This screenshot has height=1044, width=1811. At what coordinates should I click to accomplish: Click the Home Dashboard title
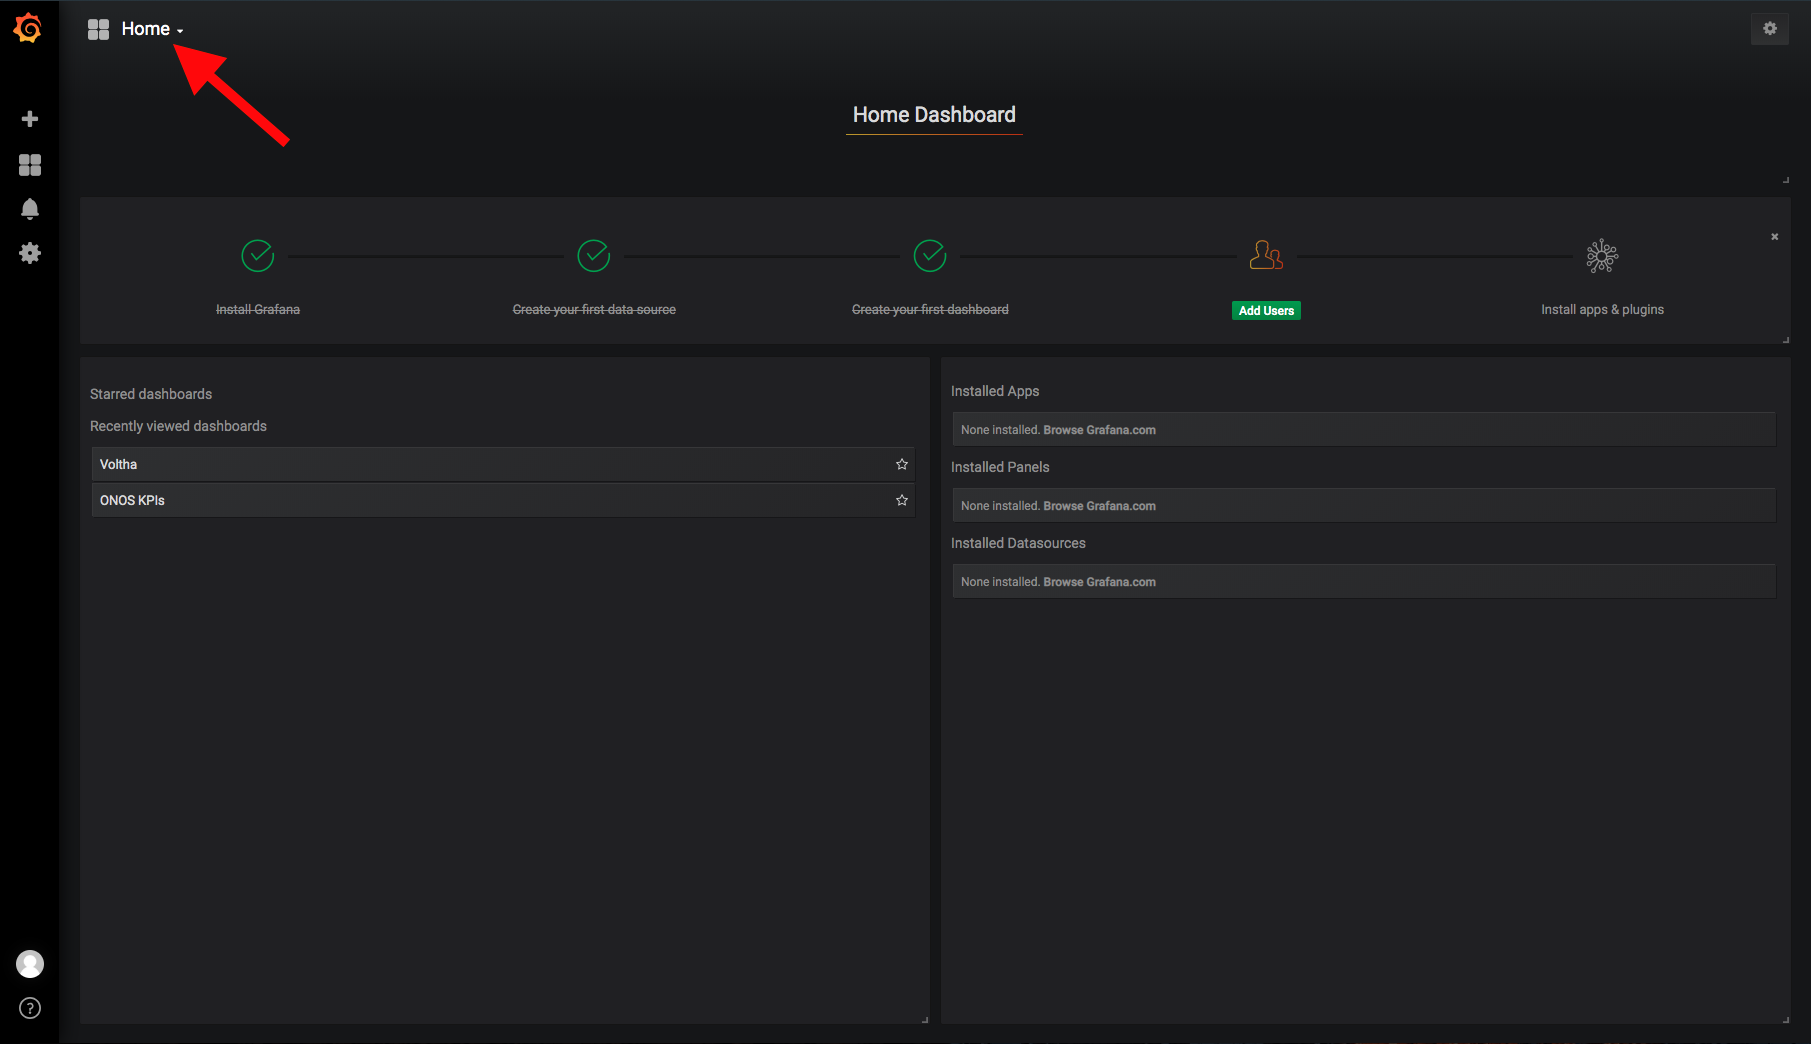[934, 115]
